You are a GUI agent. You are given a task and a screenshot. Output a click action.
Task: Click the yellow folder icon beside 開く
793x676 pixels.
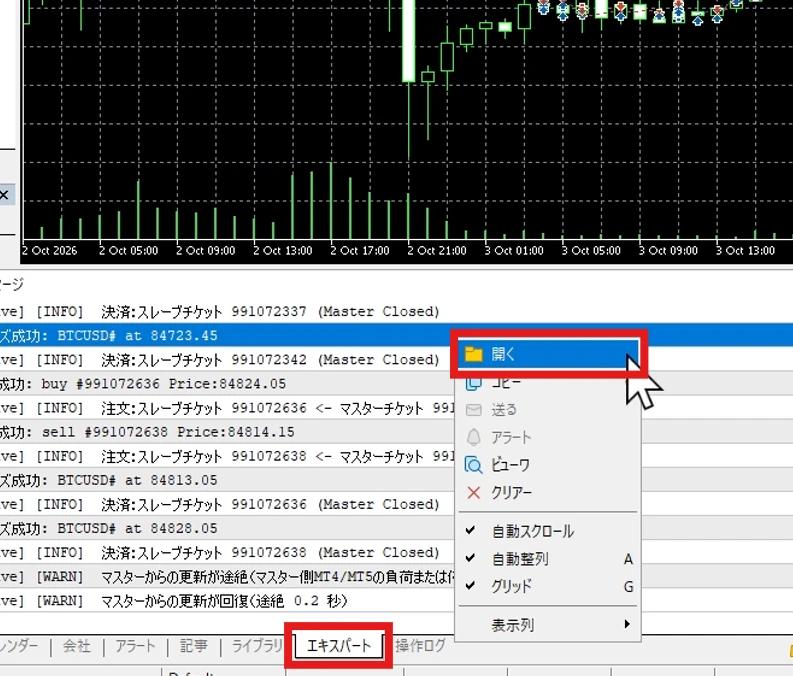474,354
